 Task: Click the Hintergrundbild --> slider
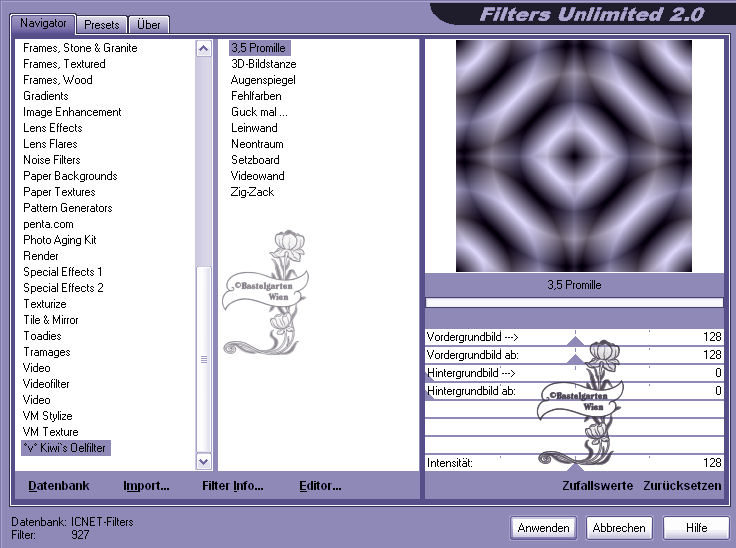coord(574,373)
